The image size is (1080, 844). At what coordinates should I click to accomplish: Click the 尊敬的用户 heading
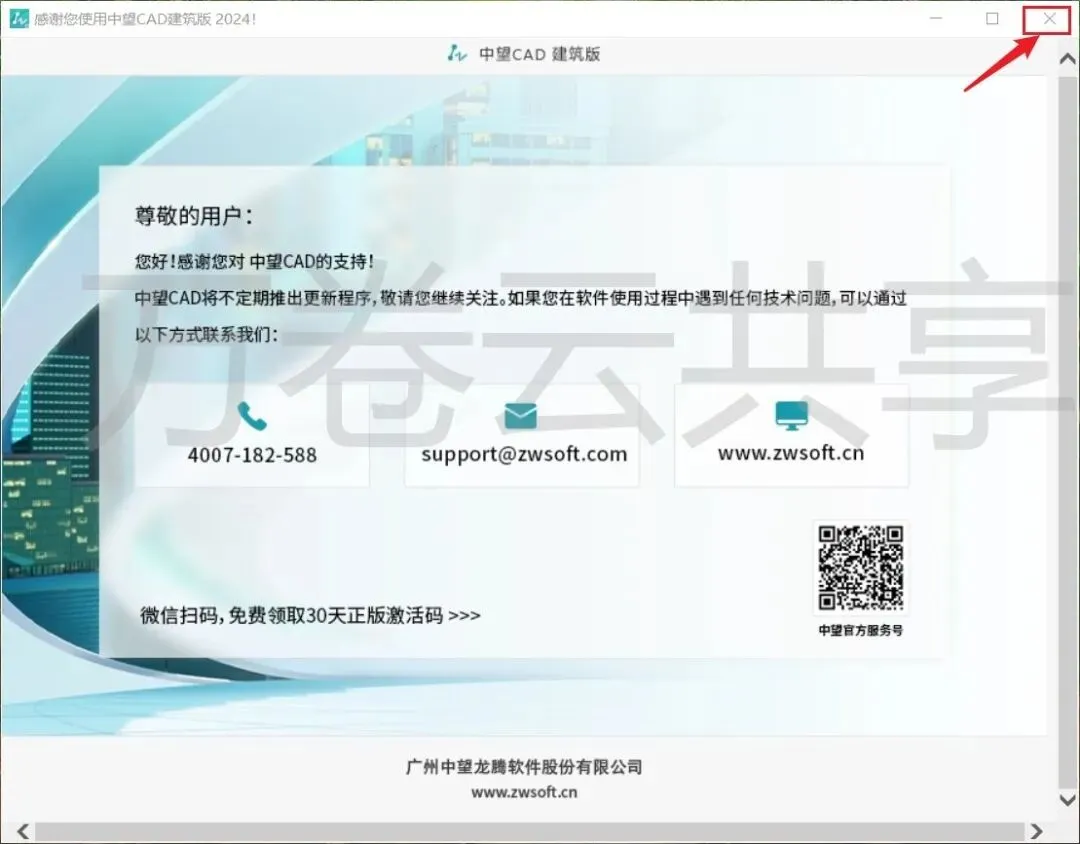pyautogui.click(x=194, y=216)
